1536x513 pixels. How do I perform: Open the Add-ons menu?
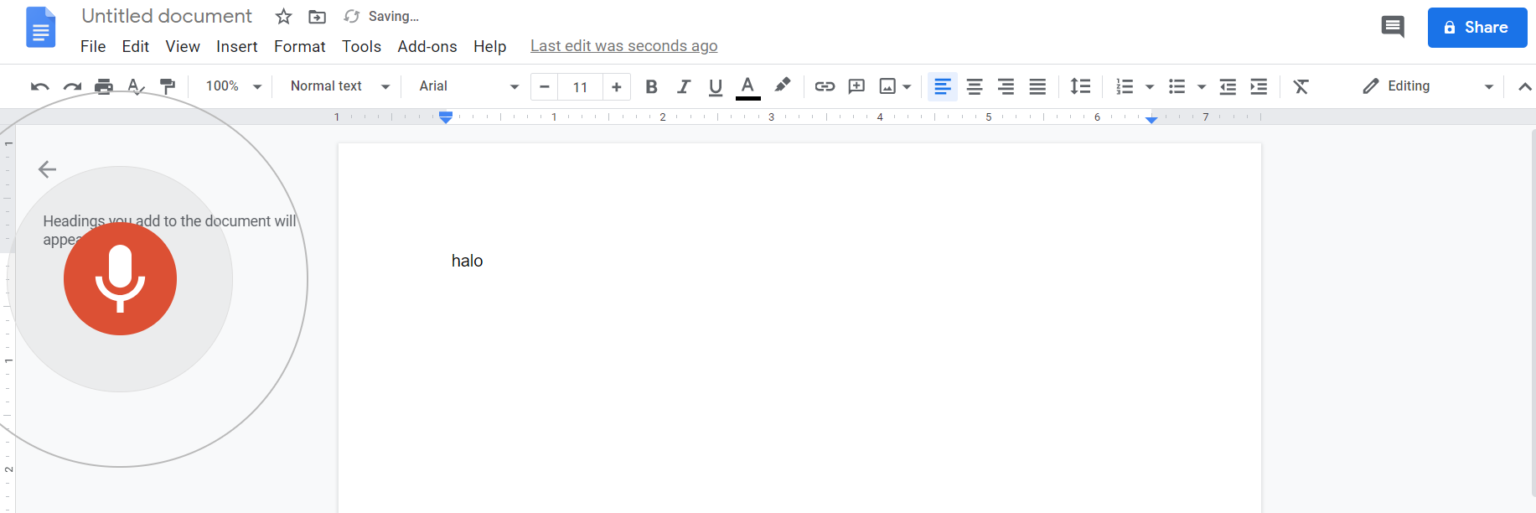pos(427,46)
